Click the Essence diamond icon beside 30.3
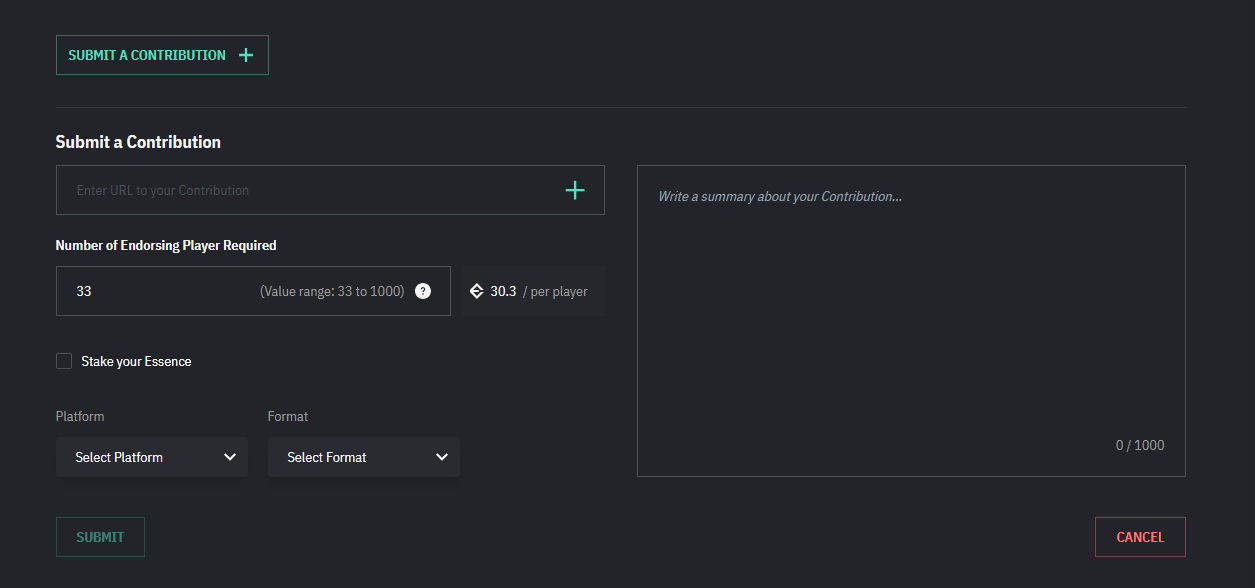Image resolution: width=1255 pixels, height=588 pixels. click(x=477, y=291)
